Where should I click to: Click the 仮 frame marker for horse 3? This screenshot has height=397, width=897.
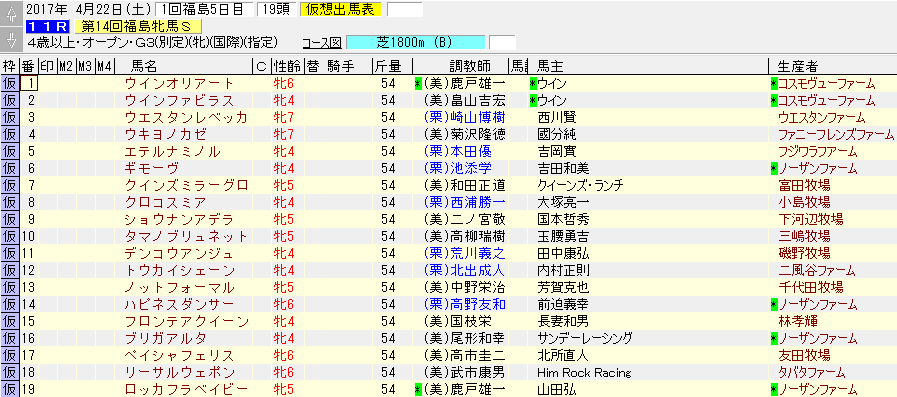[x=10, y=118]
